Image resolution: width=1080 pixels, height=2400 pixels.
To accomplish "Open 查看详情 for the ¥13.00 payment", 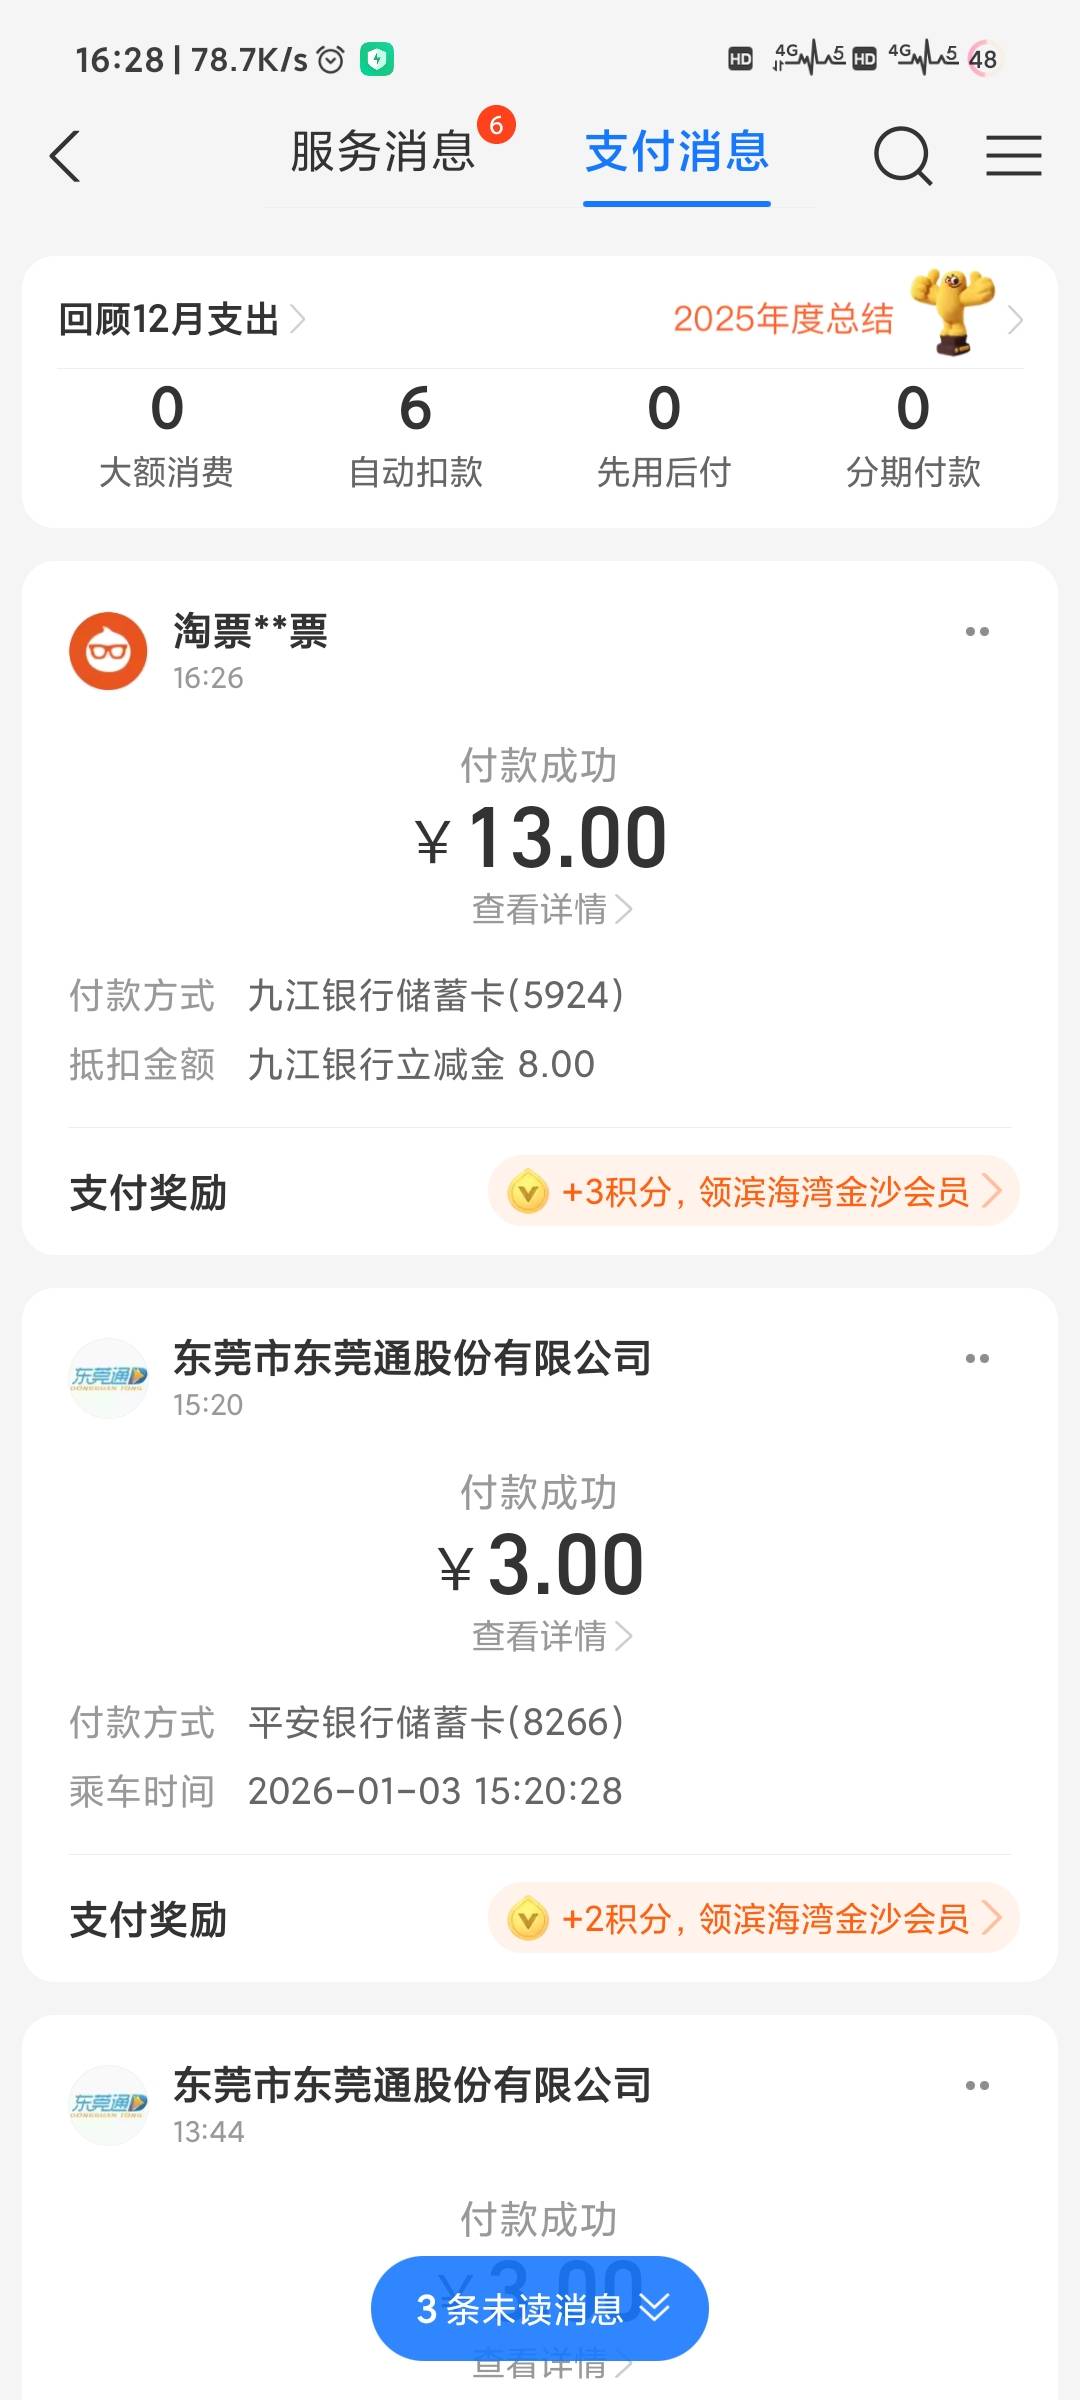I will click(551, 910).
